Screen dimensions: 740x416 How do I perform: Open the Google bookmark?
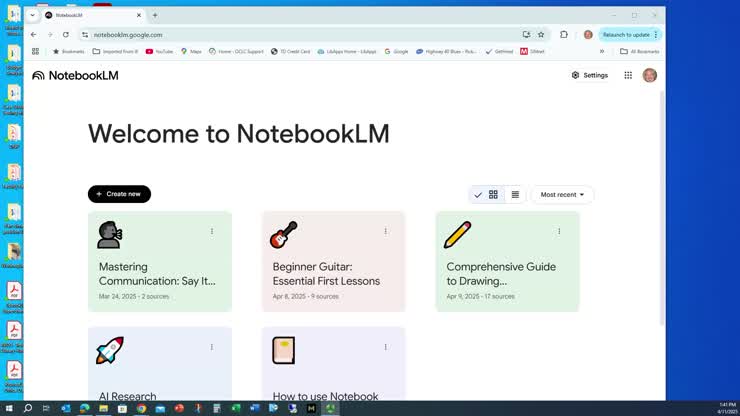click(396, 51)
